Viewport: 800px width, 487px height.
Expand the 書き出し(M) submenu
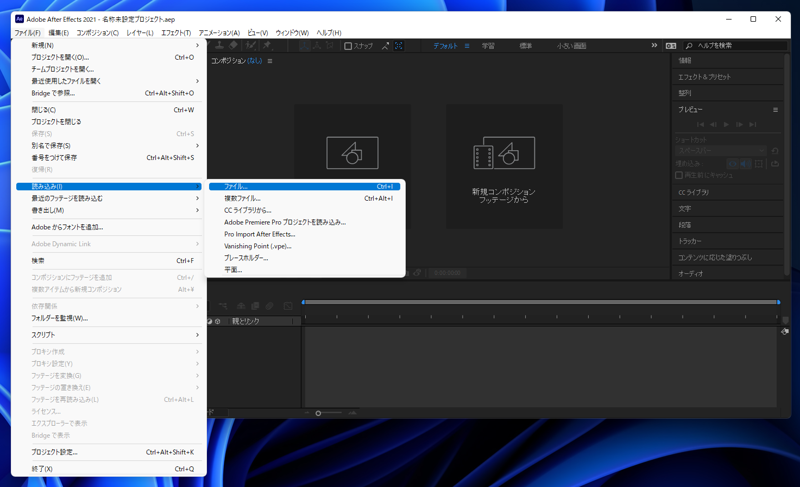point(197,210)
